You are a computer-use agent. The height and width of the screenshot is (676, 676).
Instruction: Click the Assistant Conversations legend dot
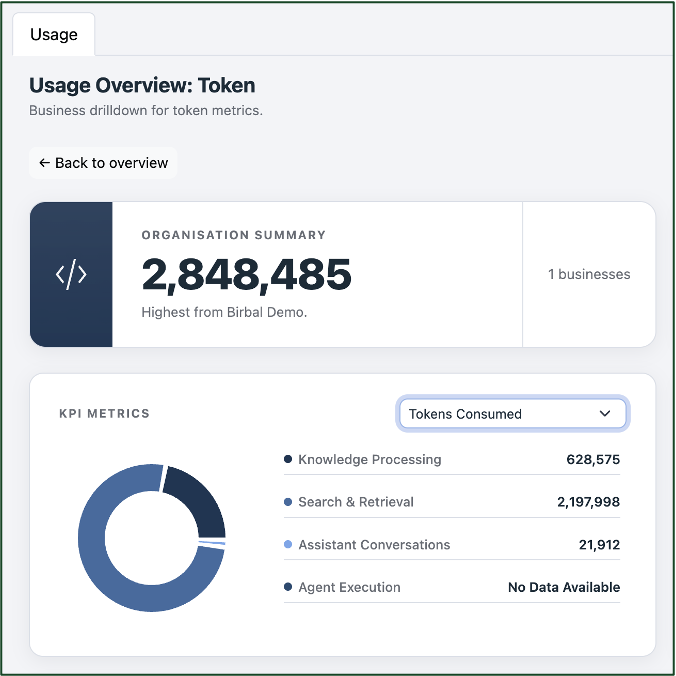(x=288, y=545)
